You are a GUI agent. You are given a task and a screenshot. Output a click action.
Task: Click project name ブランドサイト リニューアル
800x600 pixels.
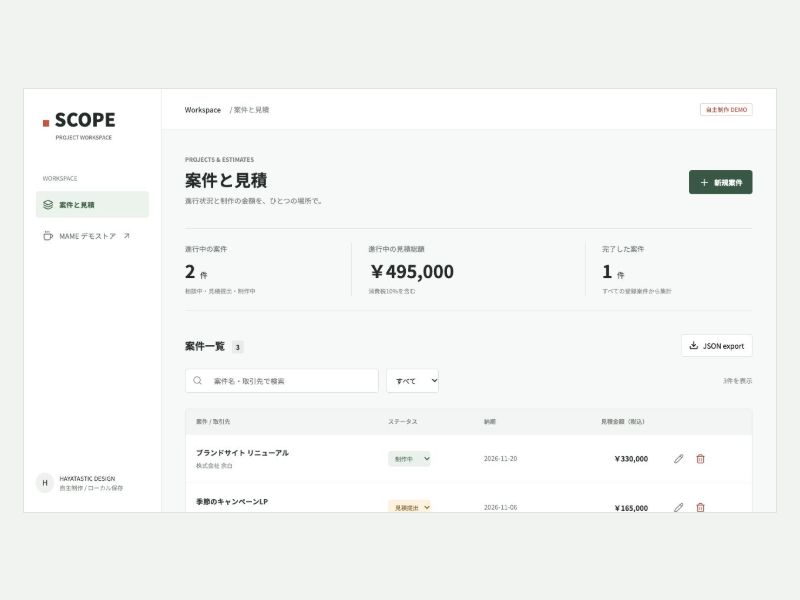click(x=242, y=453)
